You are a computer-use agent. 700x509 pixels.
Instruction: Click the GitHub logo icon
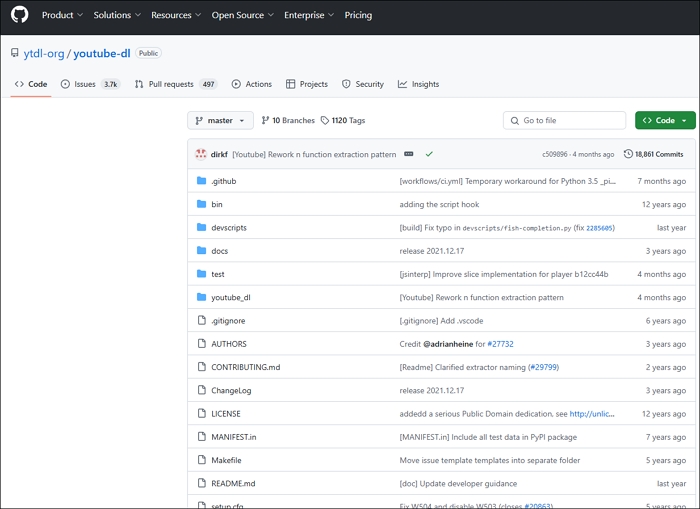click(x=20, y=15)
